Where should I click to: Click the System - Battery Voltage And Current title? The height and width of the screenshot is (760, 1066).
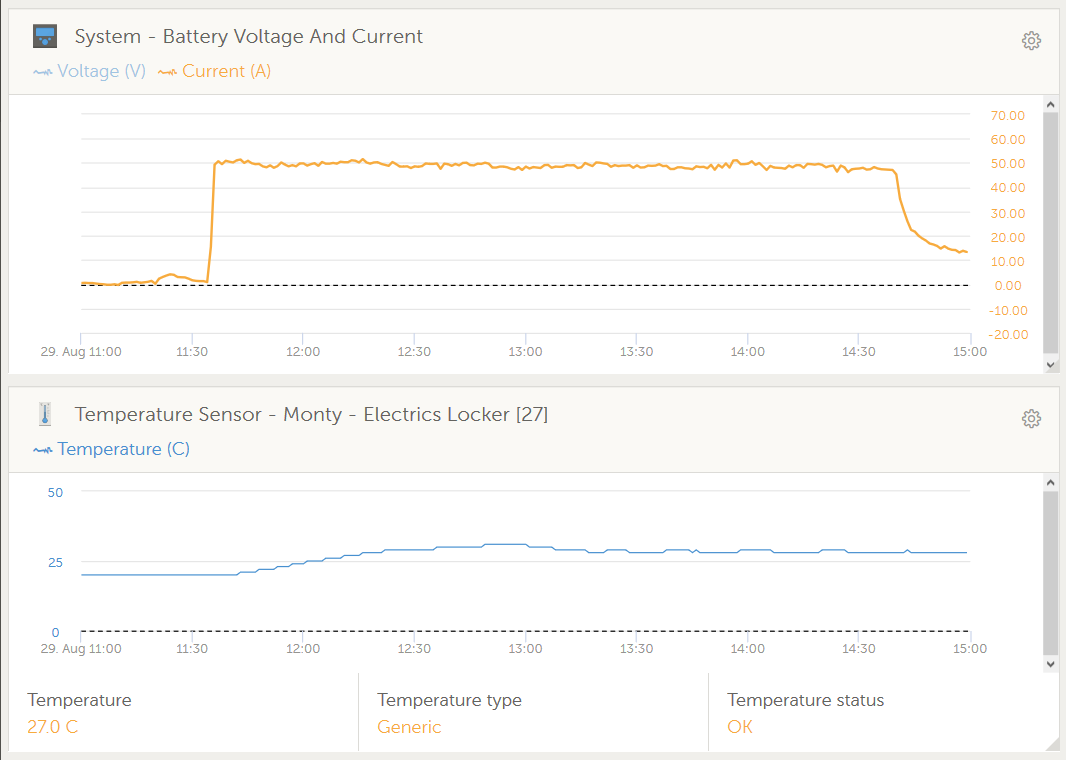tap(248, 37)
